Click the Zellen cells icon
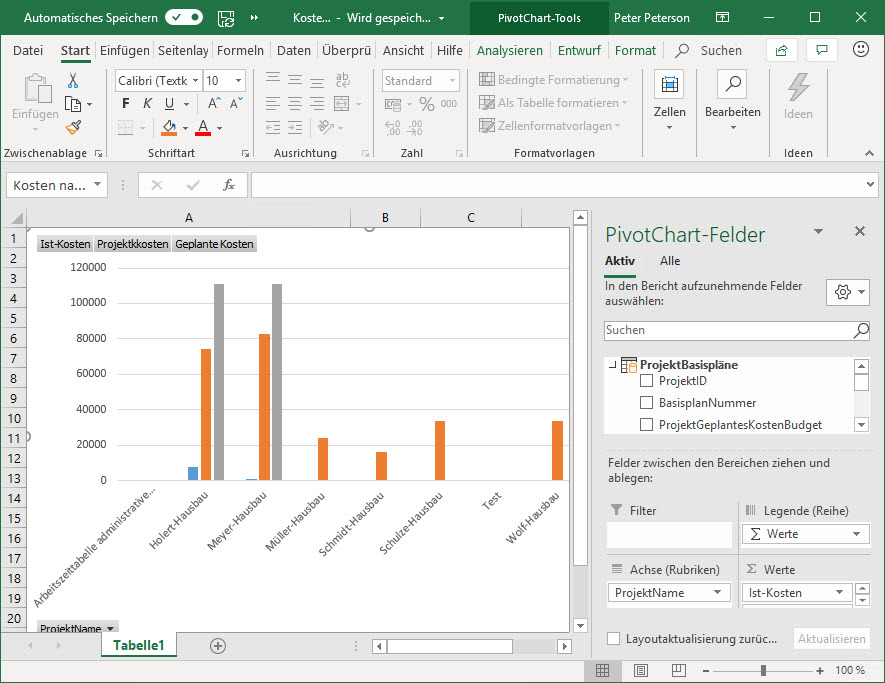The width and height of the screenshot is (885, 683). tap(669, 85)
